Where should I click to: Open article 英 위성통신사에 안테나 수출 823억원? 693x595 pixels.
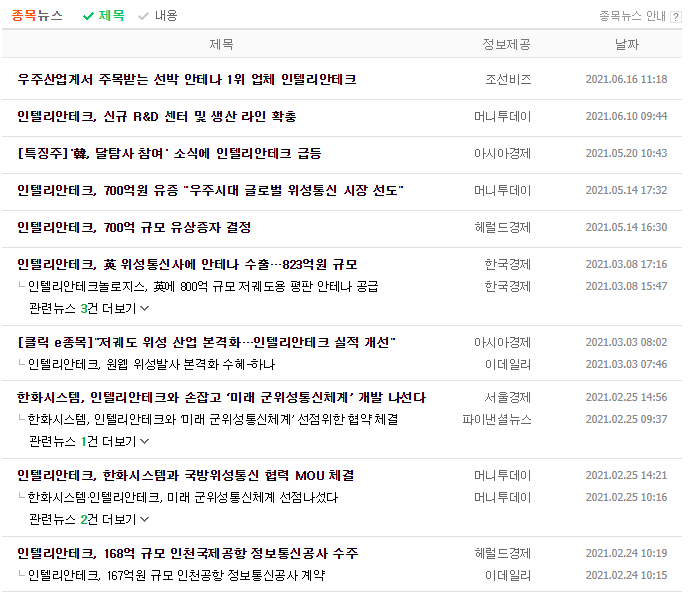187,264
